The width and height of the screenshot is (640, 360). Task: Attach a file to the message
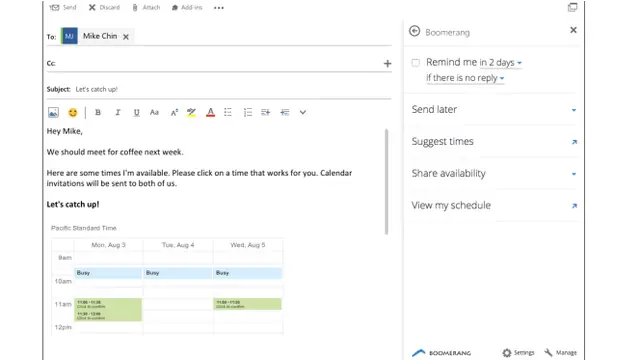(146, 7)
